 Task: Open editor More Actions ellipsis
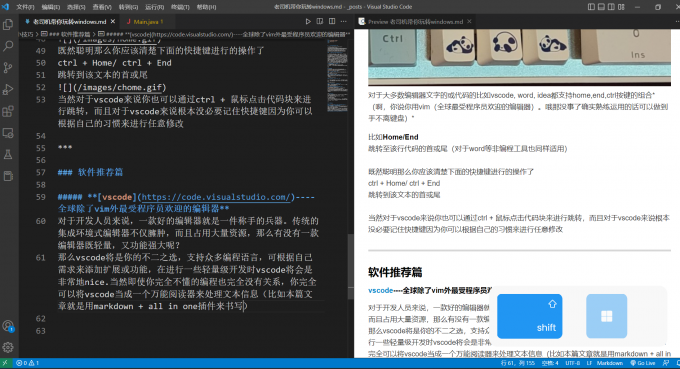(x=343, y=21)
